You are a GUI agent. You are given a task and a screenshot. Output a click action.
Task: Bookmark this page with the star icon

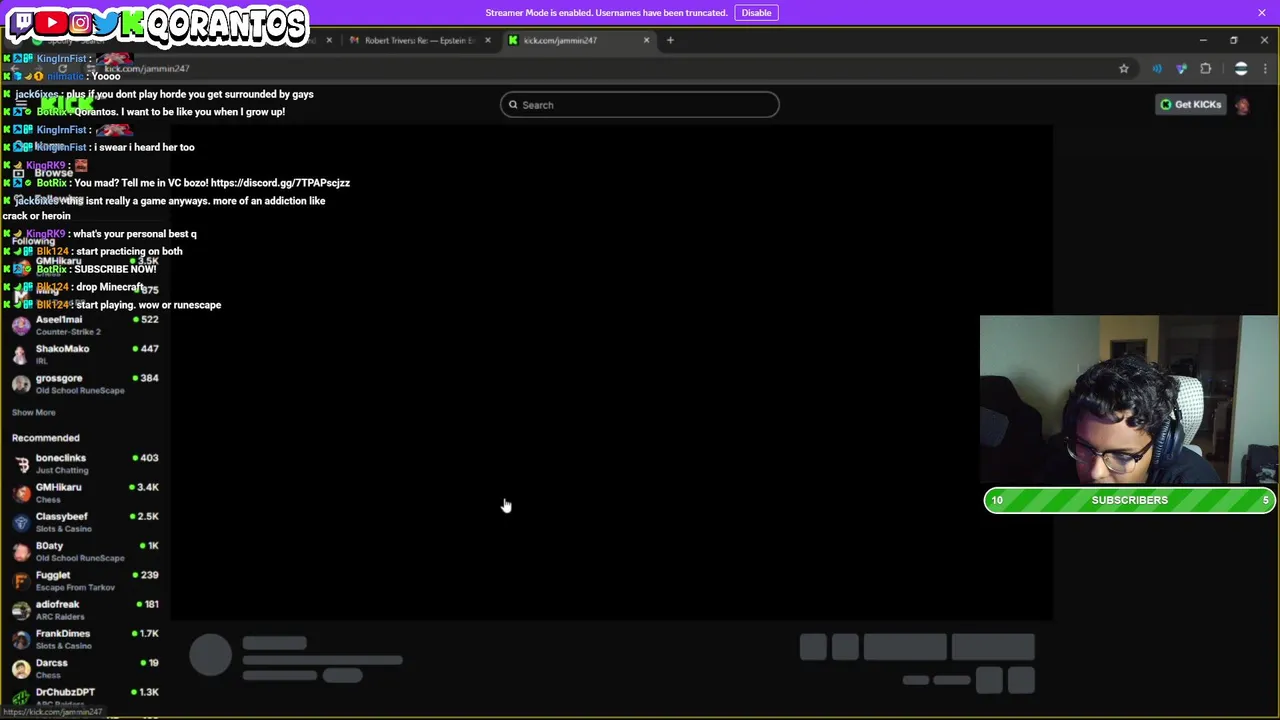[x=1124, y=69]
